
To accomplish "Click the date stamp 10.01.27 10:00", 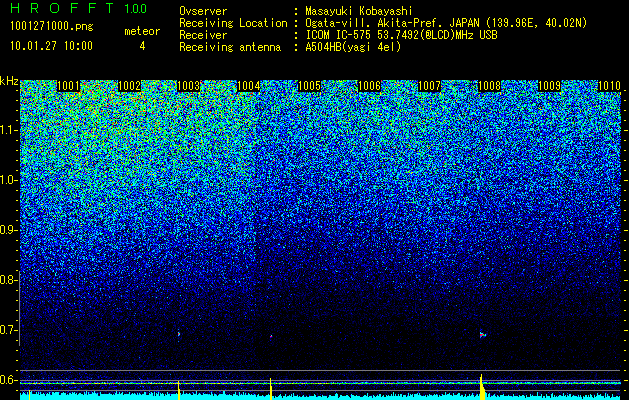I will point(51,46).
